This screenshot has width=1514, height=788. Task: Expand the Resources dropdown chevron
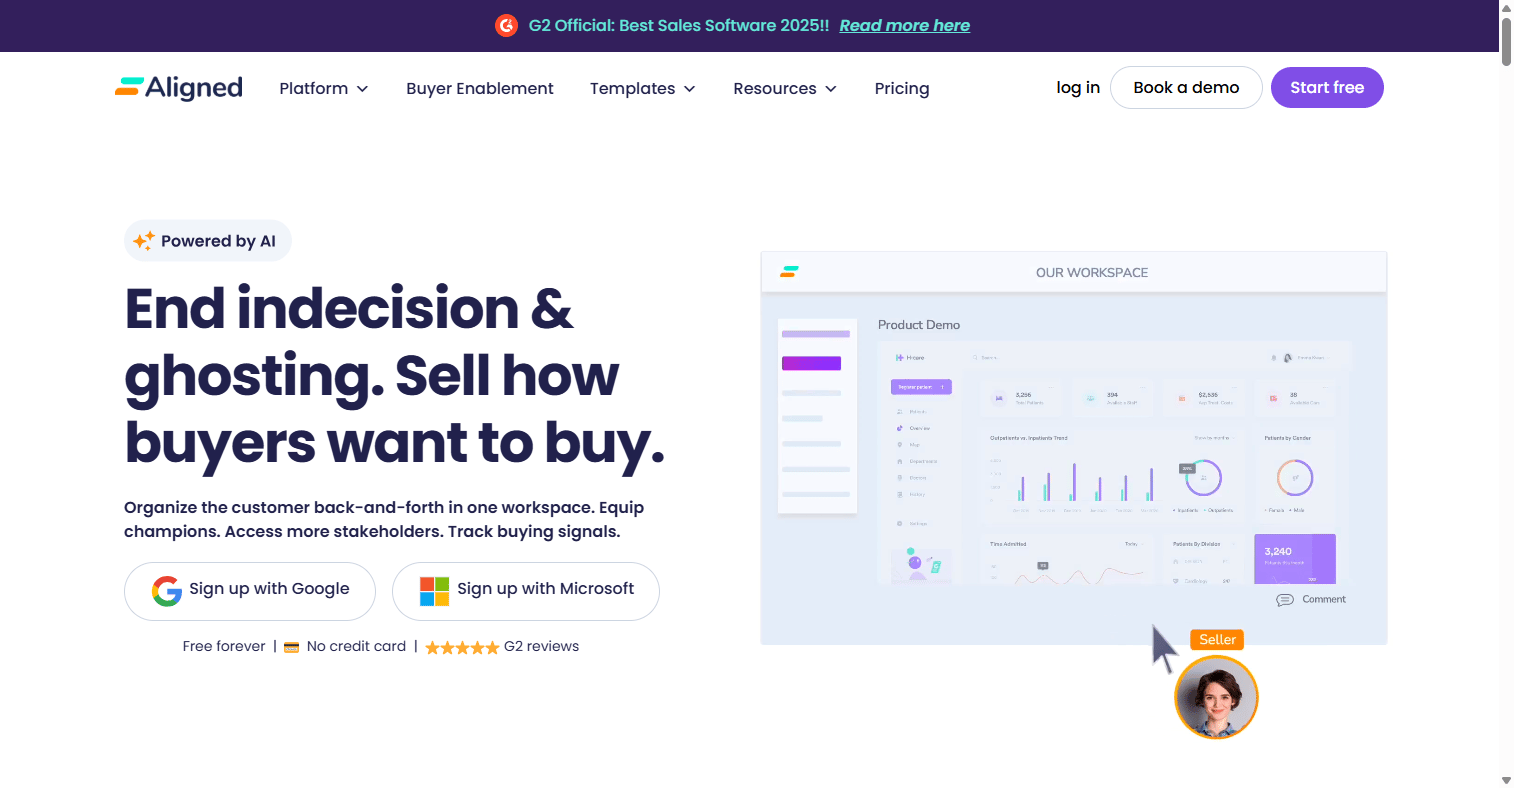831,89
